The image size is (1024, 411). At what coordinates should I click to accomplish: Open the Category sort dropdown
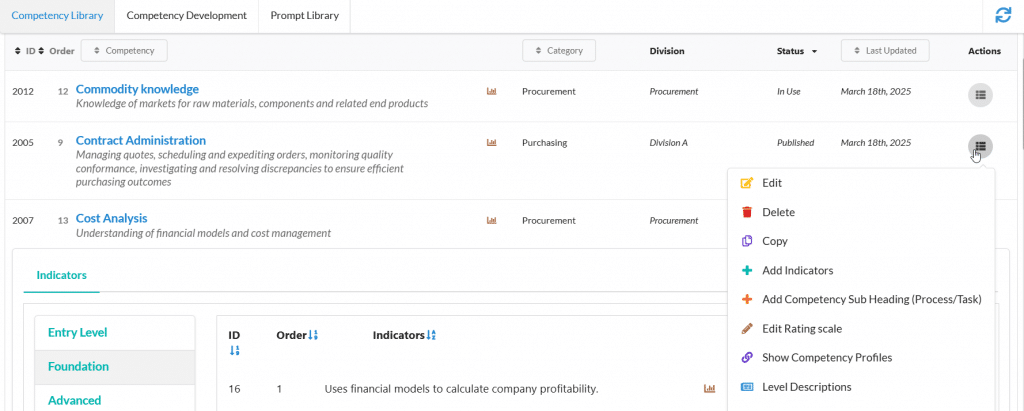tap(559, 50)
